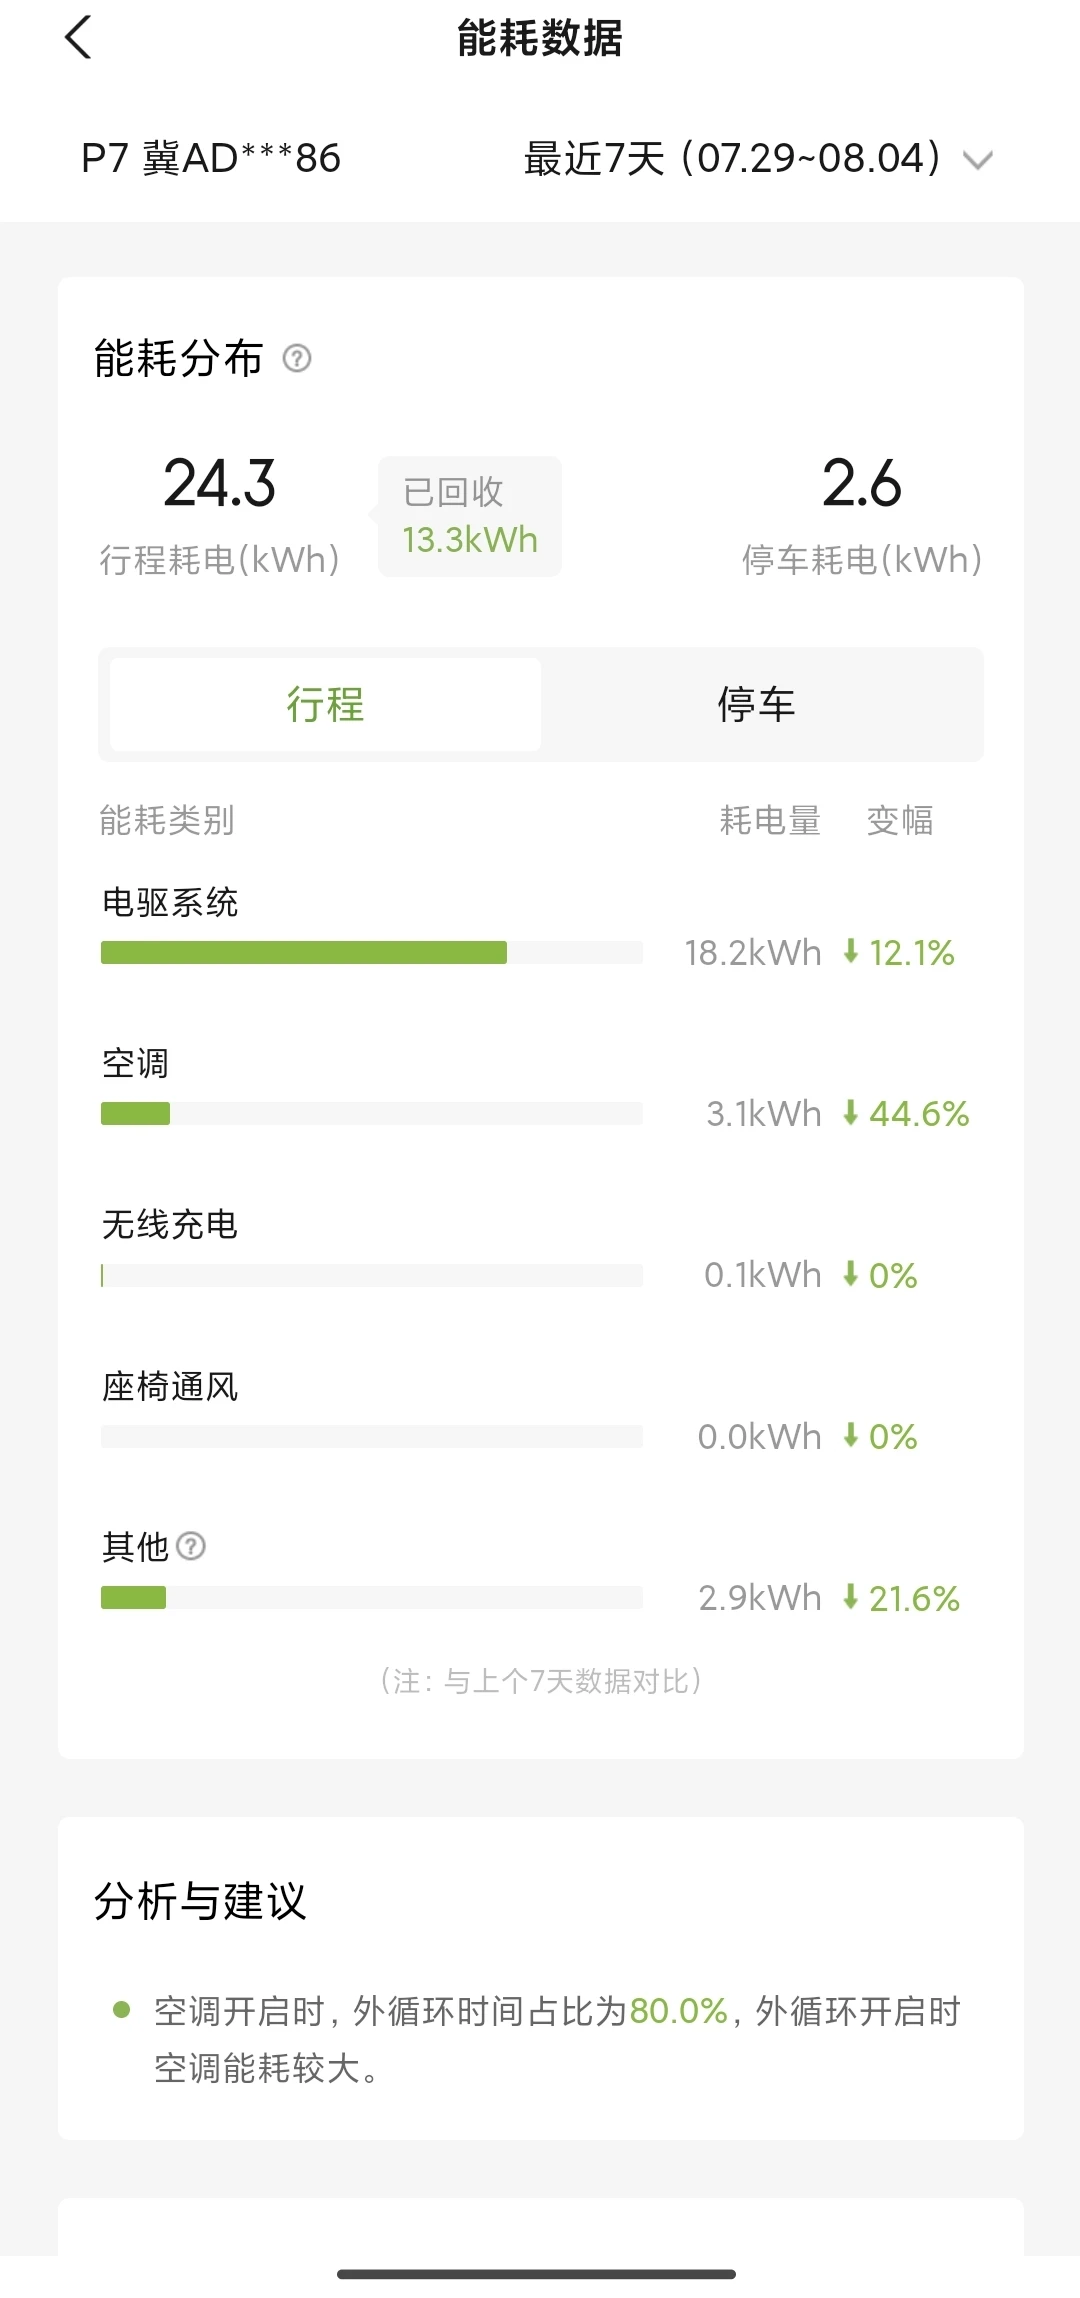Tap the 无线充电 row
Image resolution: width=1080 pixels, height=2298 pixels.
(x=540, y=1250)
